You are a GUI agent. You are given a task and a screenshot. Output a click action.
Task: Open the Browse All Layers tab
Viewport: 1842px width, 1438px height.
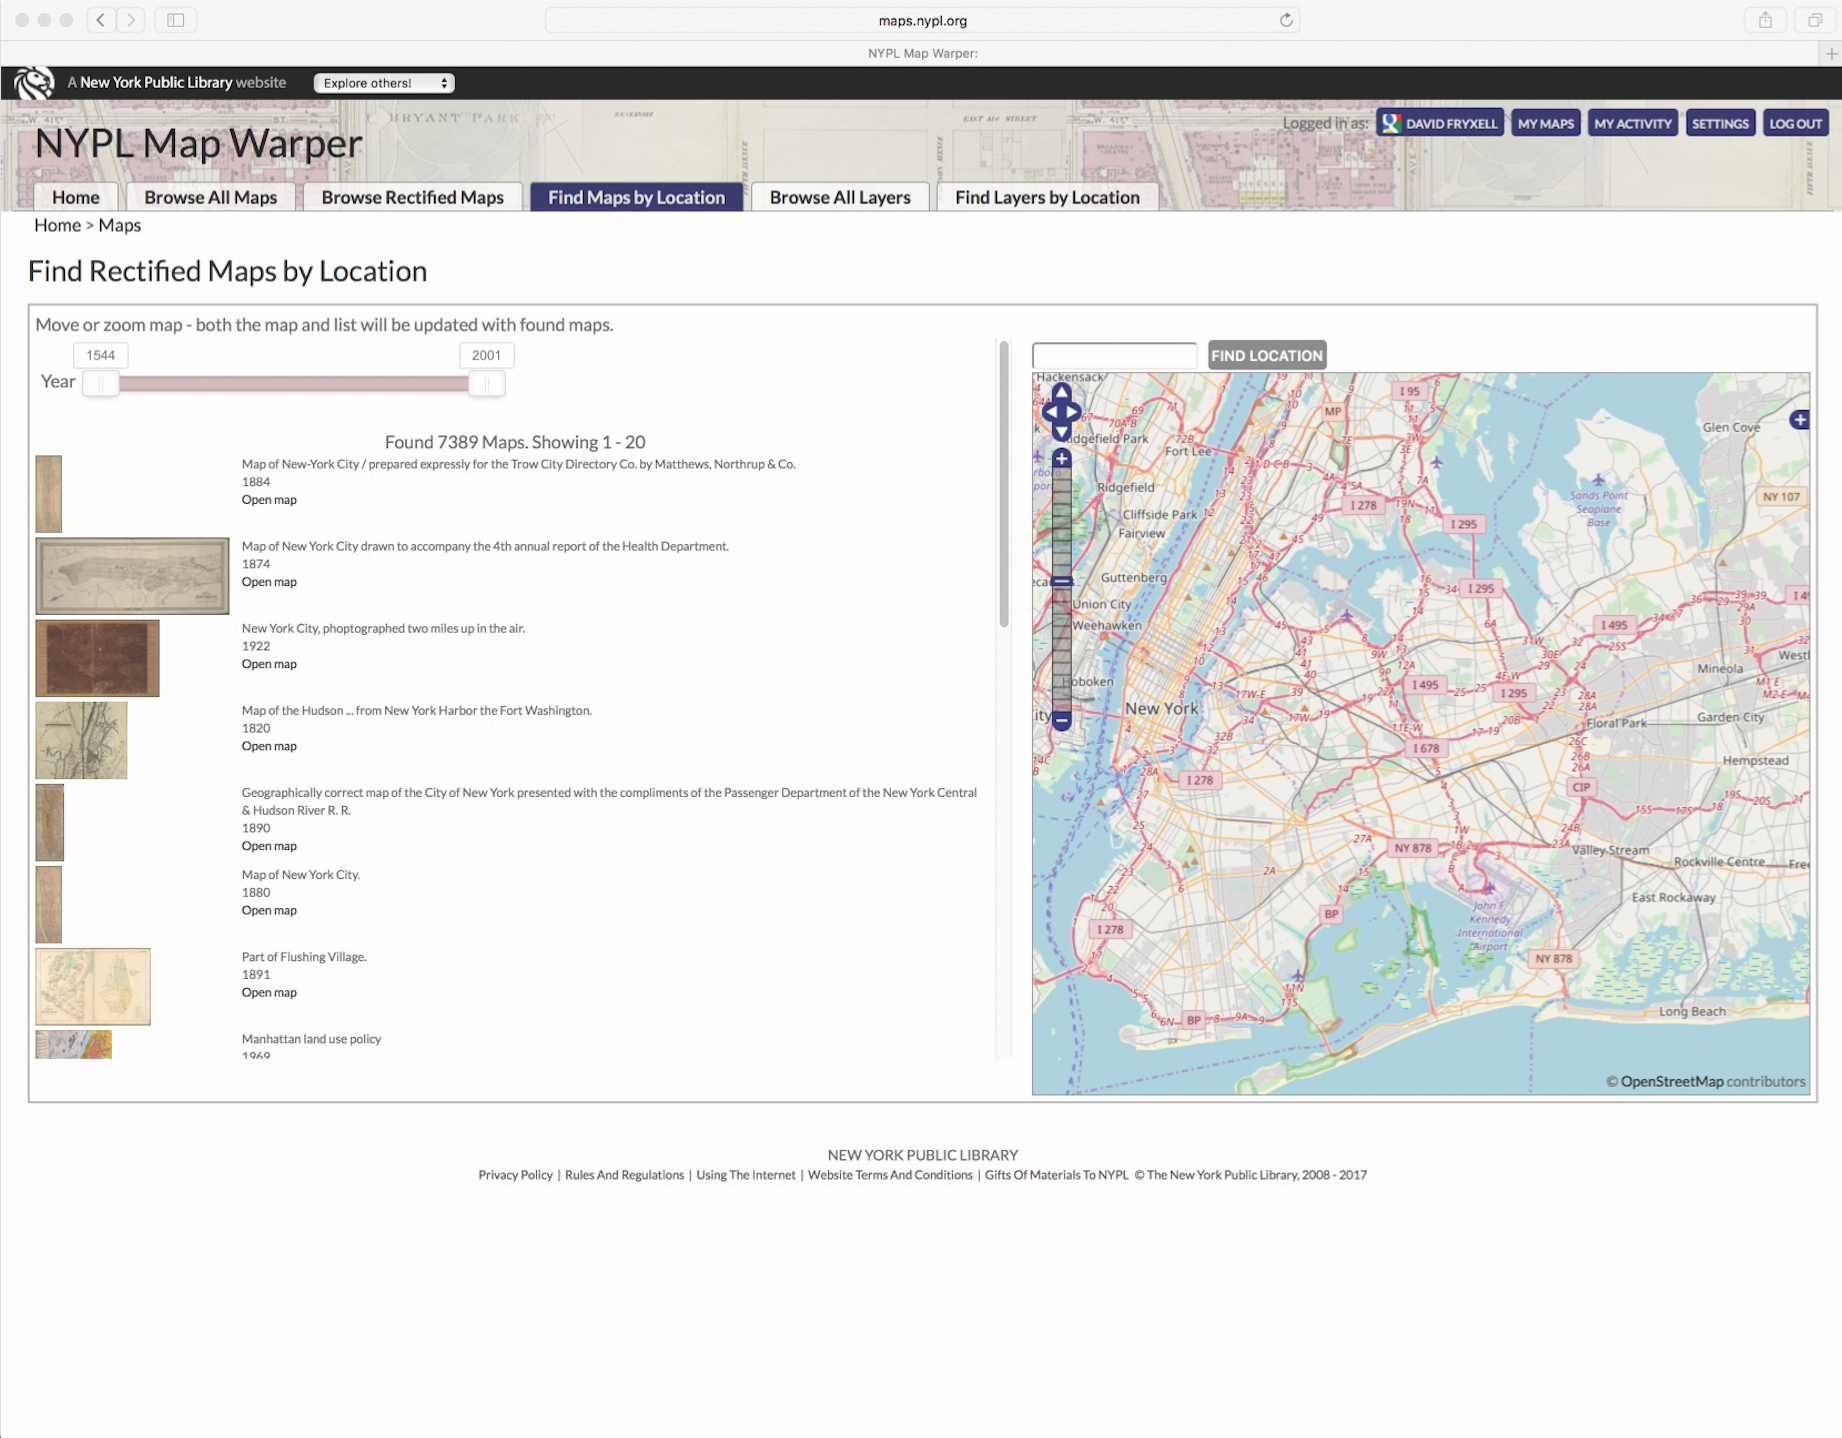(x=839, y=197)
